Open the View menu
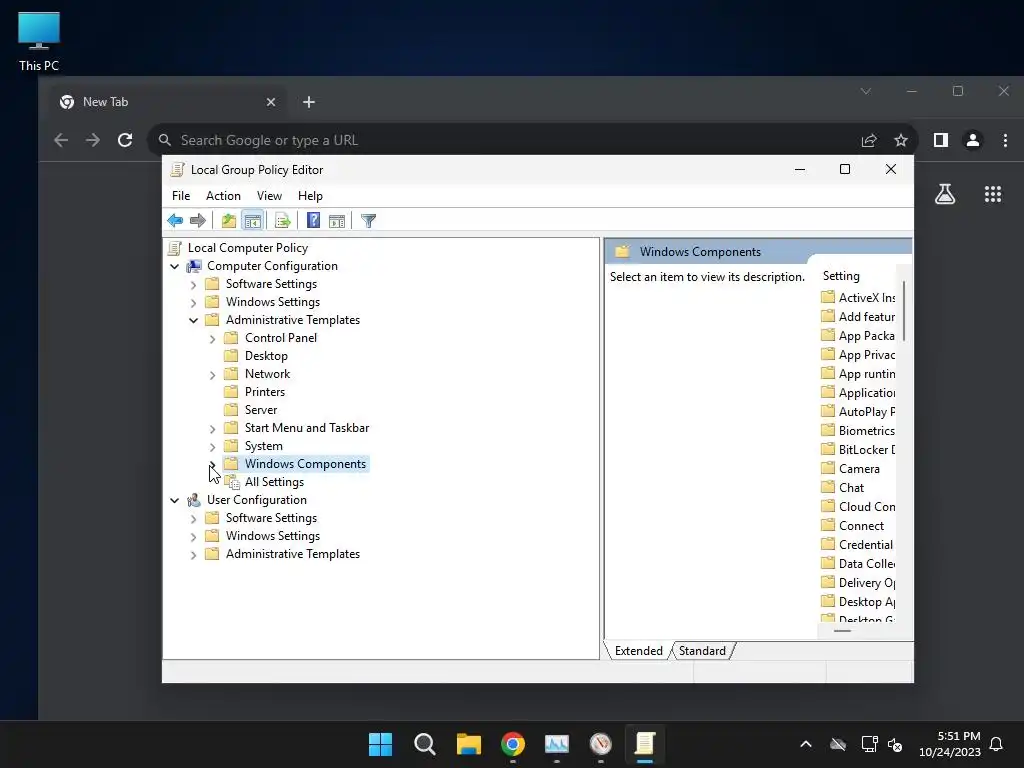The height and width of the screenshot is (768, 1024). click(x=269, y=196)
